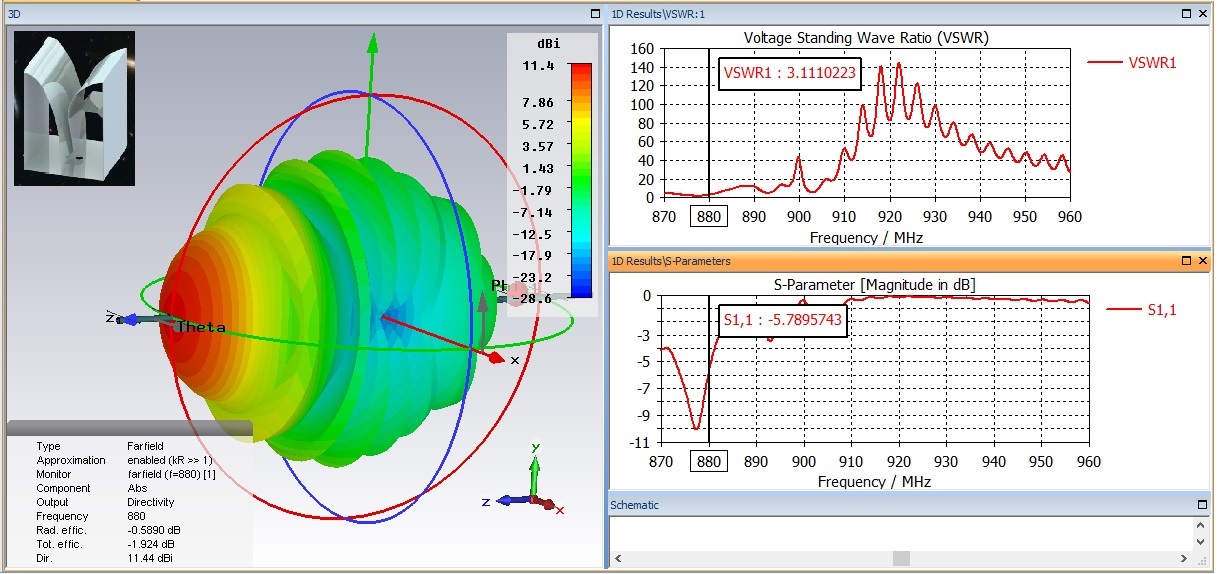The height and width of the screenshot is (574, 1217).
Task: Click the Schematic scrollbar up arrow
Action: pos(1202,524)
